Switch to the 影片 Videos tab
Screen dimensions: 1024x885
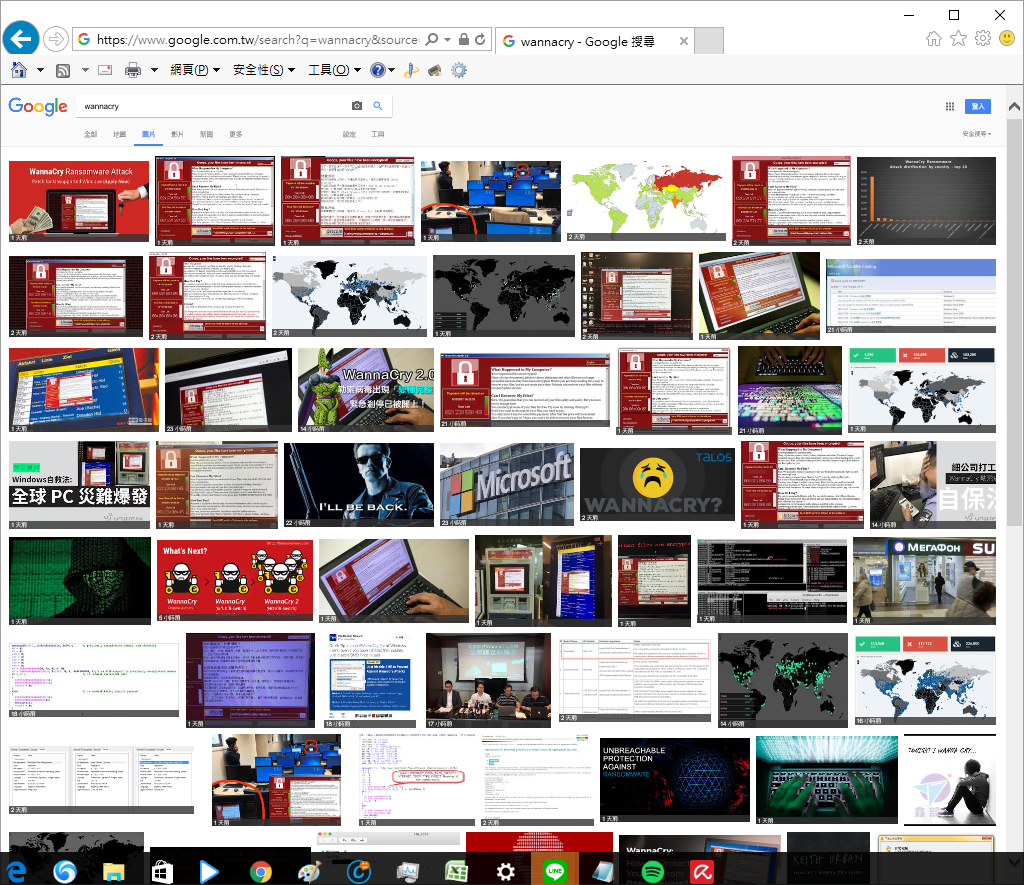pos(177,134)
